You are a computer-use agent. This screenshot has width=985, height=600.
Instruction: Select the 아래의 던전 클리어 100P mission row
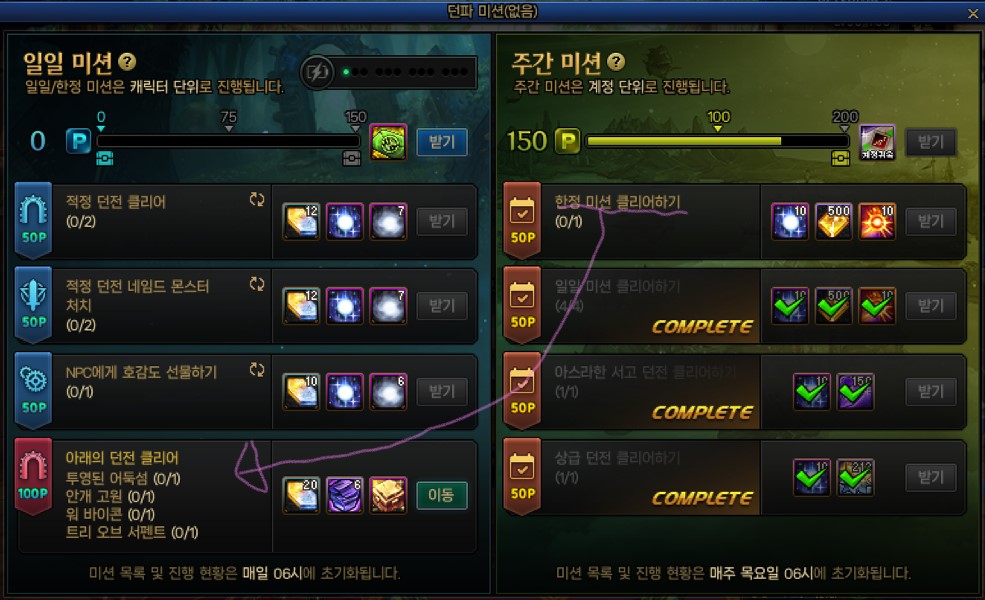246,496
